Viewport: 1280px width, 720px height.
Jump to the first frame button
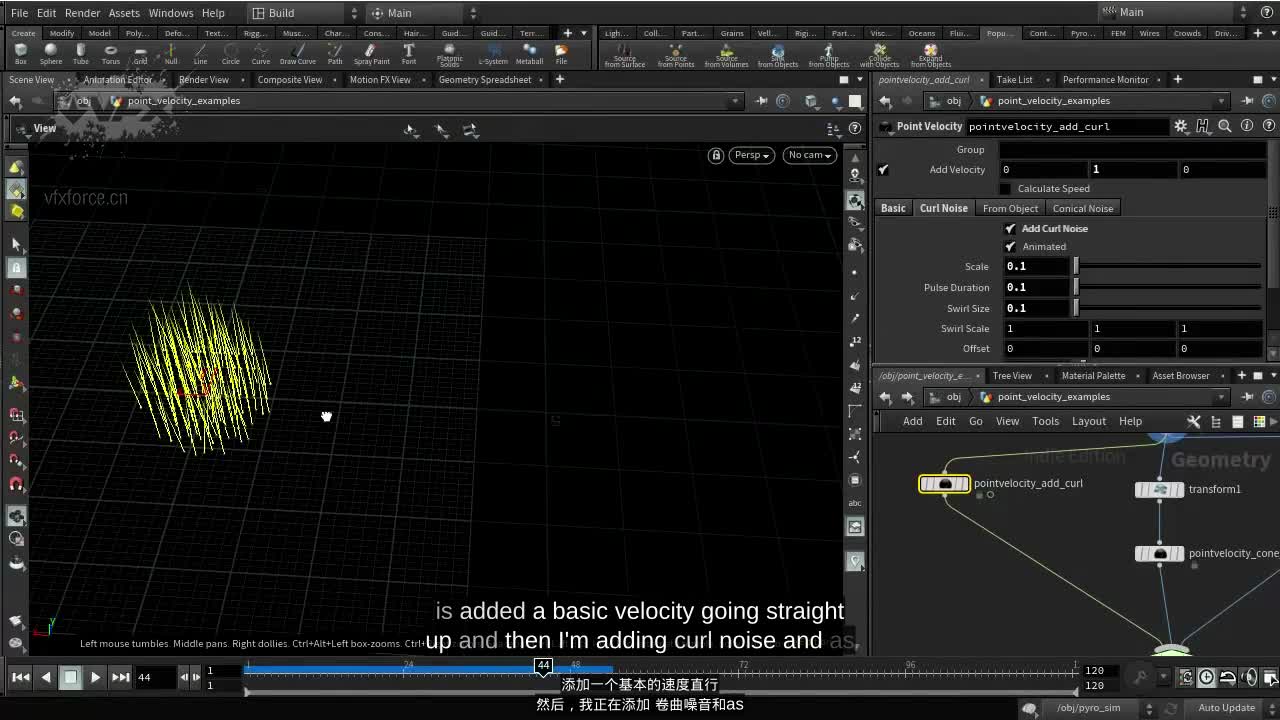(20, 677)
